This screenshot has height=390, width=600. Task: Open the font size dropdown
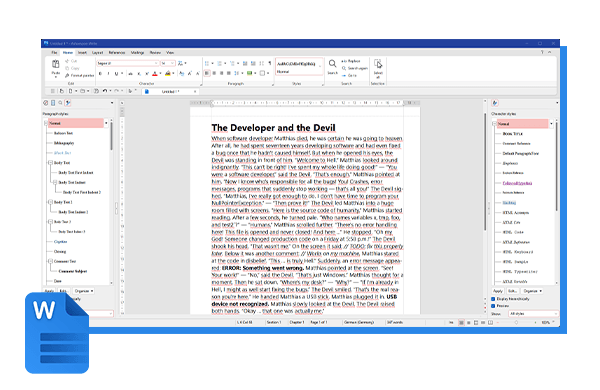(x=173, y=63)
